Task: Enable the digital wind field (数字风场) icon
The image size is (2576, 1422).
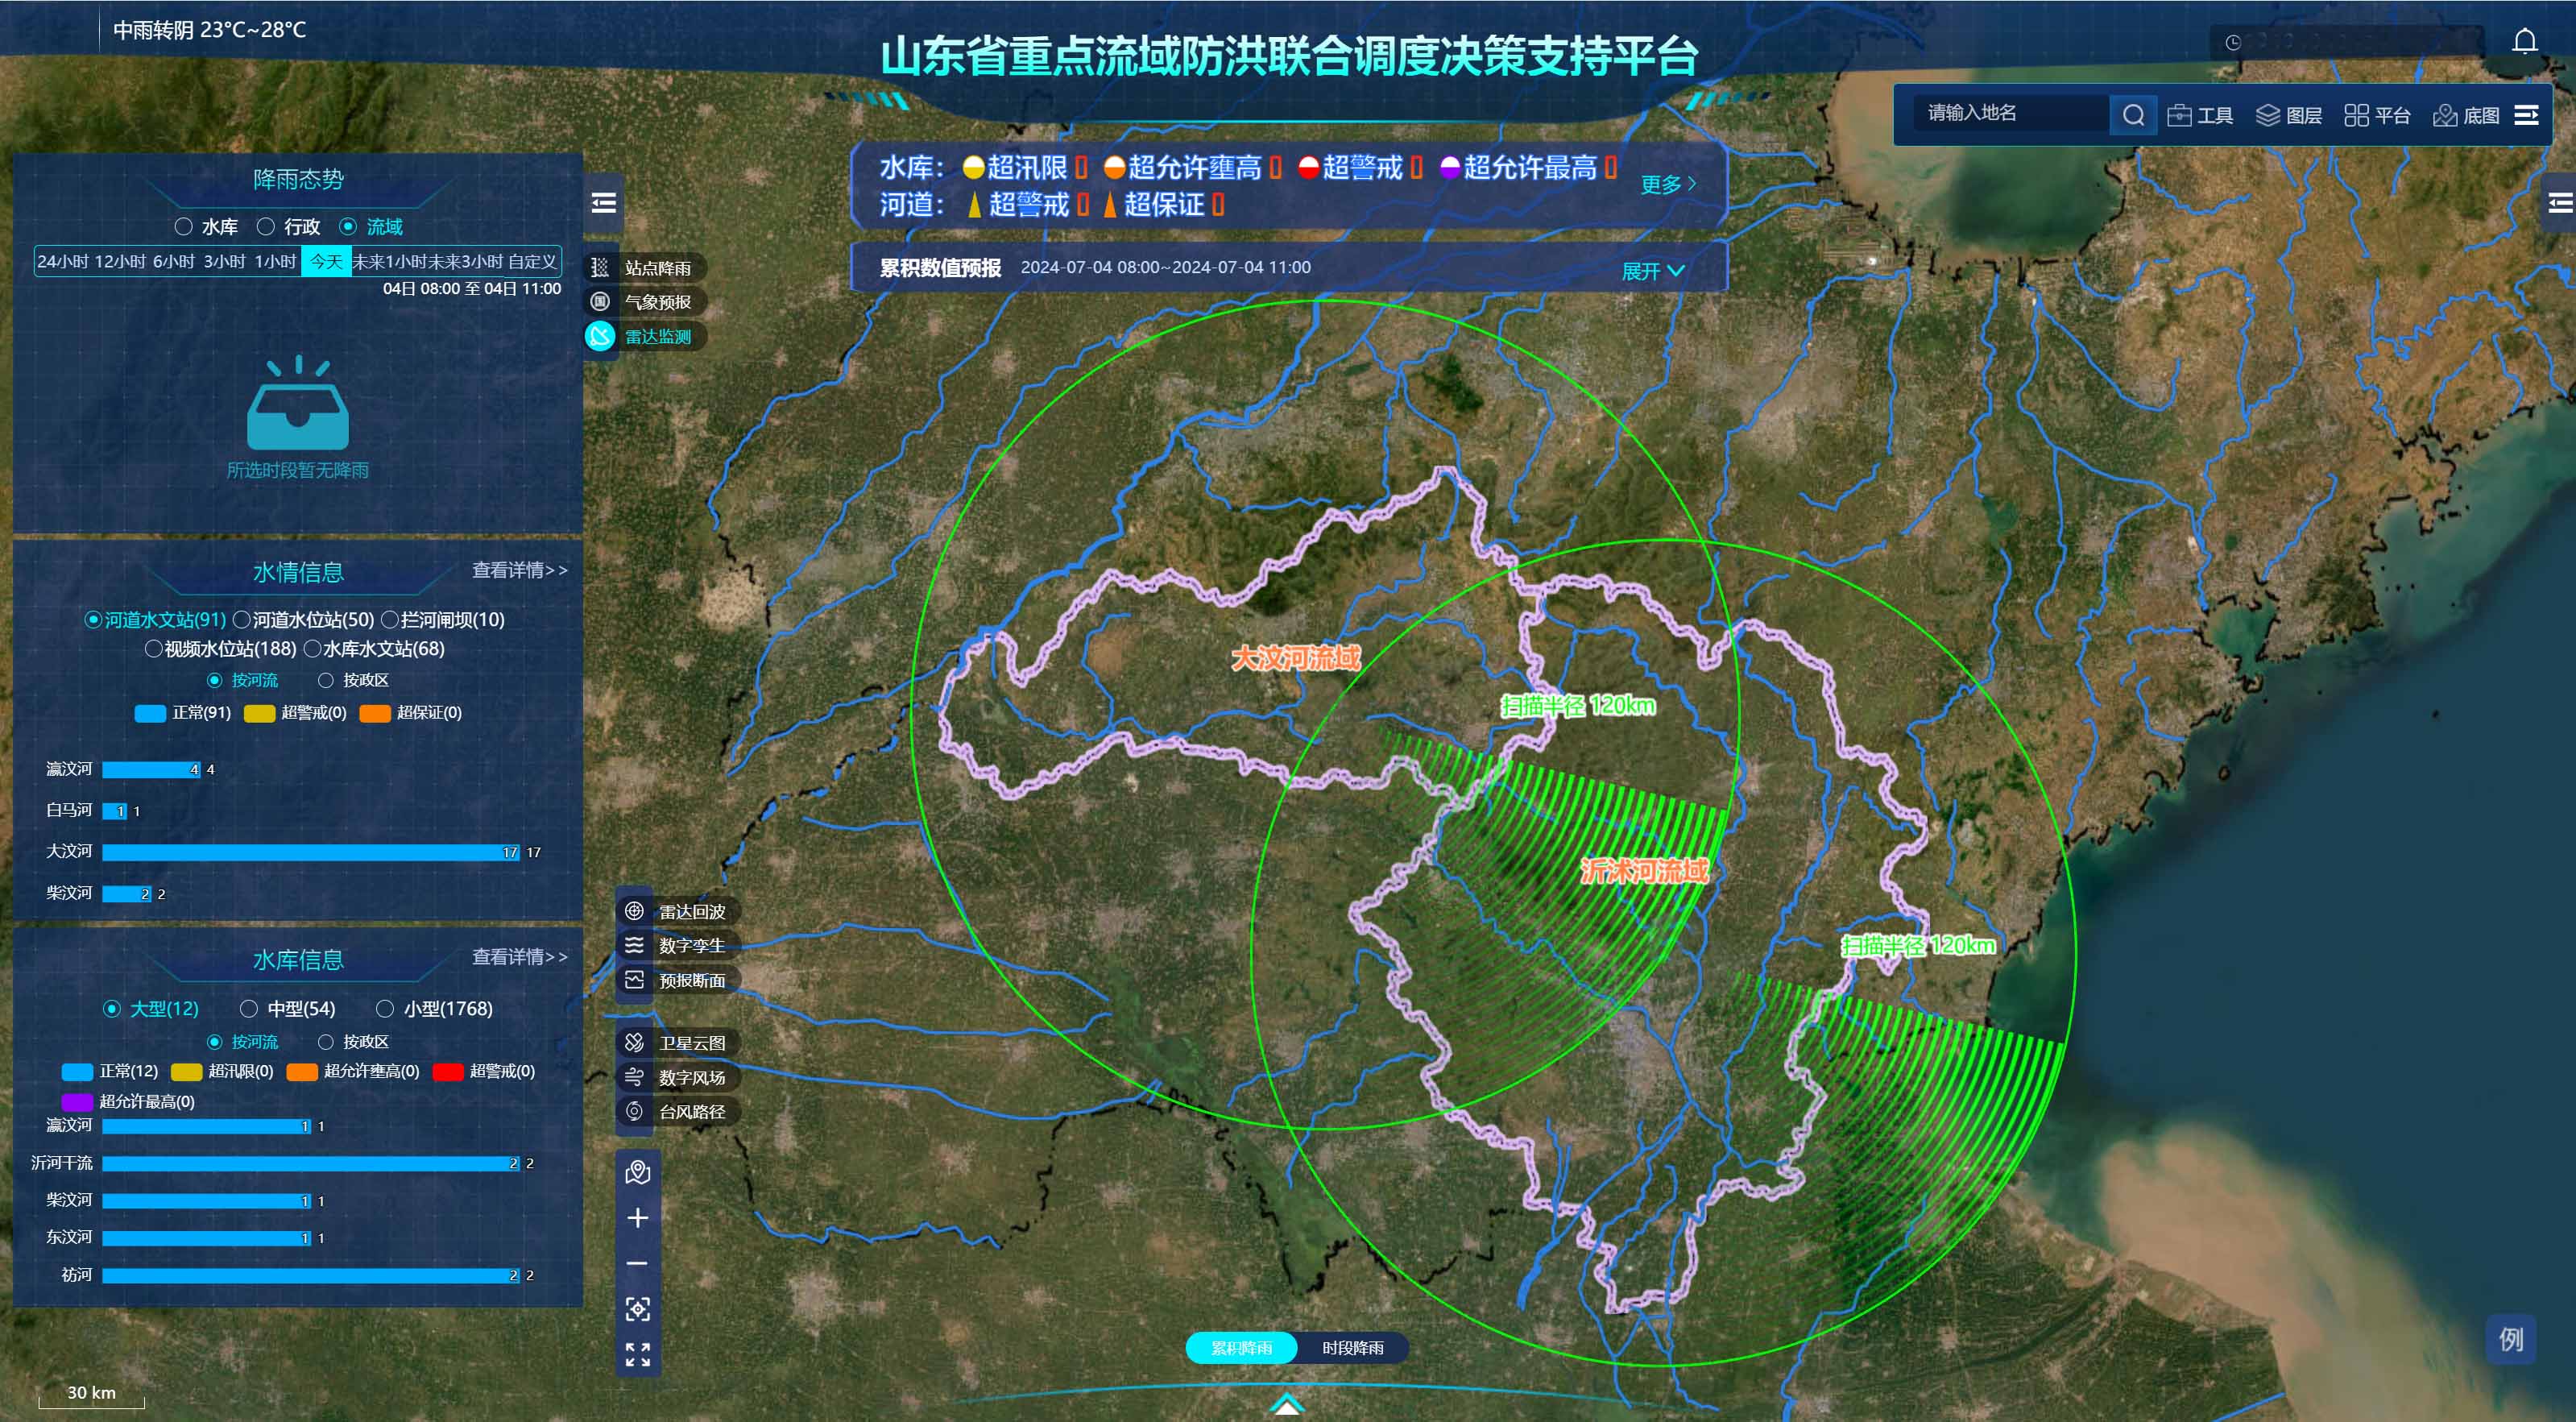Action: pyautogui.click(x=634, y=1077)
